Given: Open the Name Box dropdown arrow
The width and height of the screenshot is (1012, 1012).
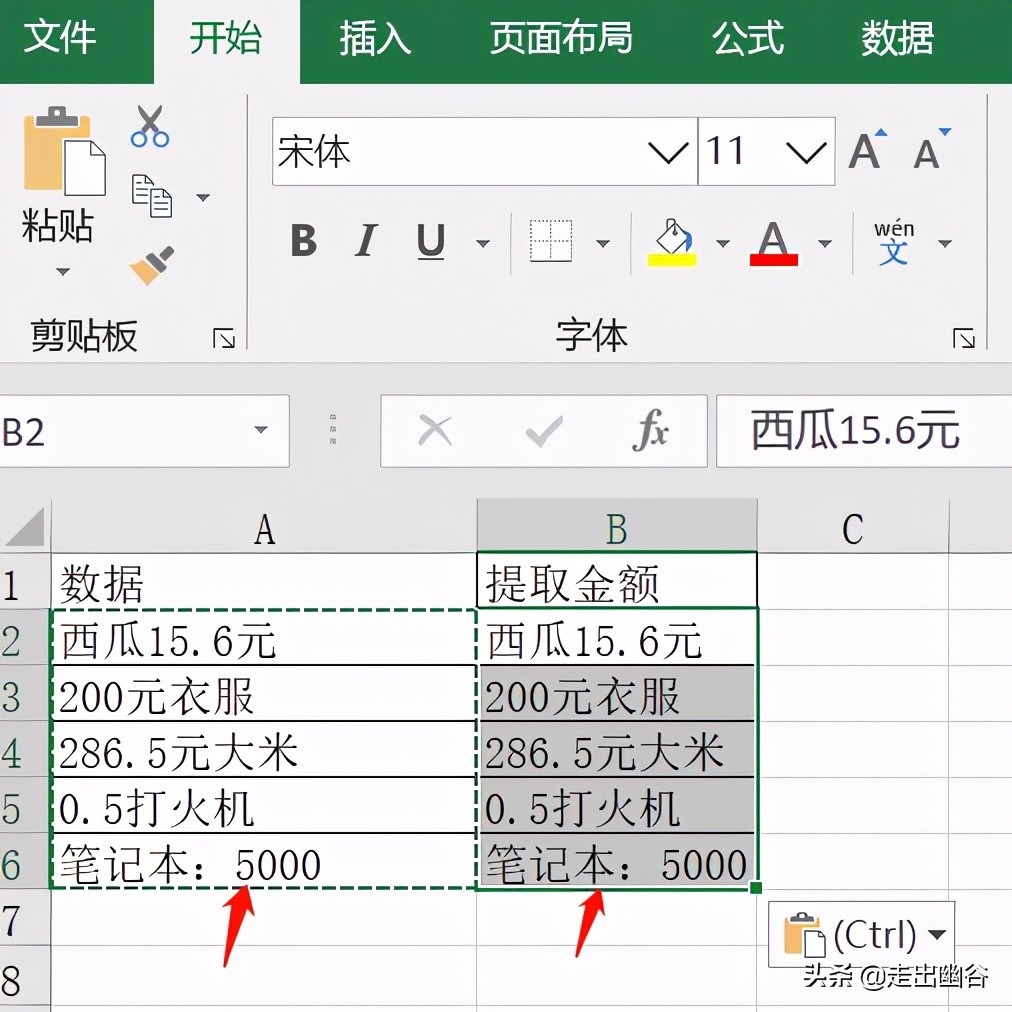Looking at the screenshot, I should click(261, 430).
